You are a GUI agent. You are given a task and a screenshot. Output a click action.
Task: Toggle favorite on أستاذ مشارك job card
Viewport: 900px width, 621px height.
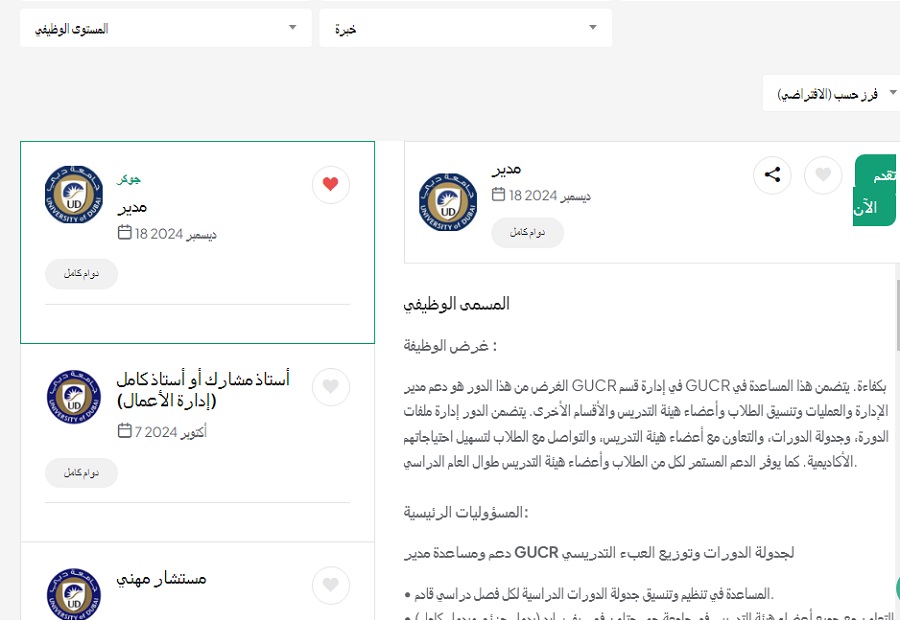click(x=331, y=386)
